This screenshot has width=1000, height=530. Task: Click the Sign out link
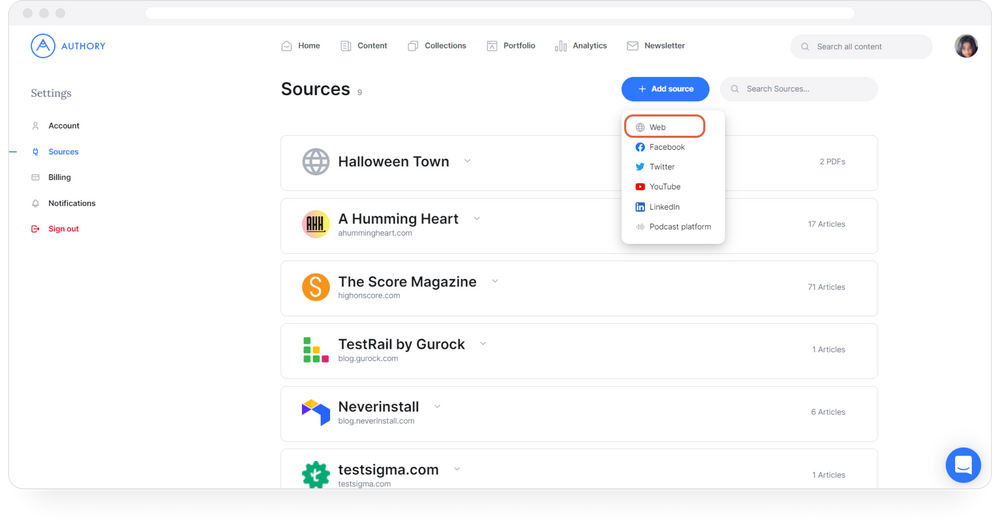(63, 229)
